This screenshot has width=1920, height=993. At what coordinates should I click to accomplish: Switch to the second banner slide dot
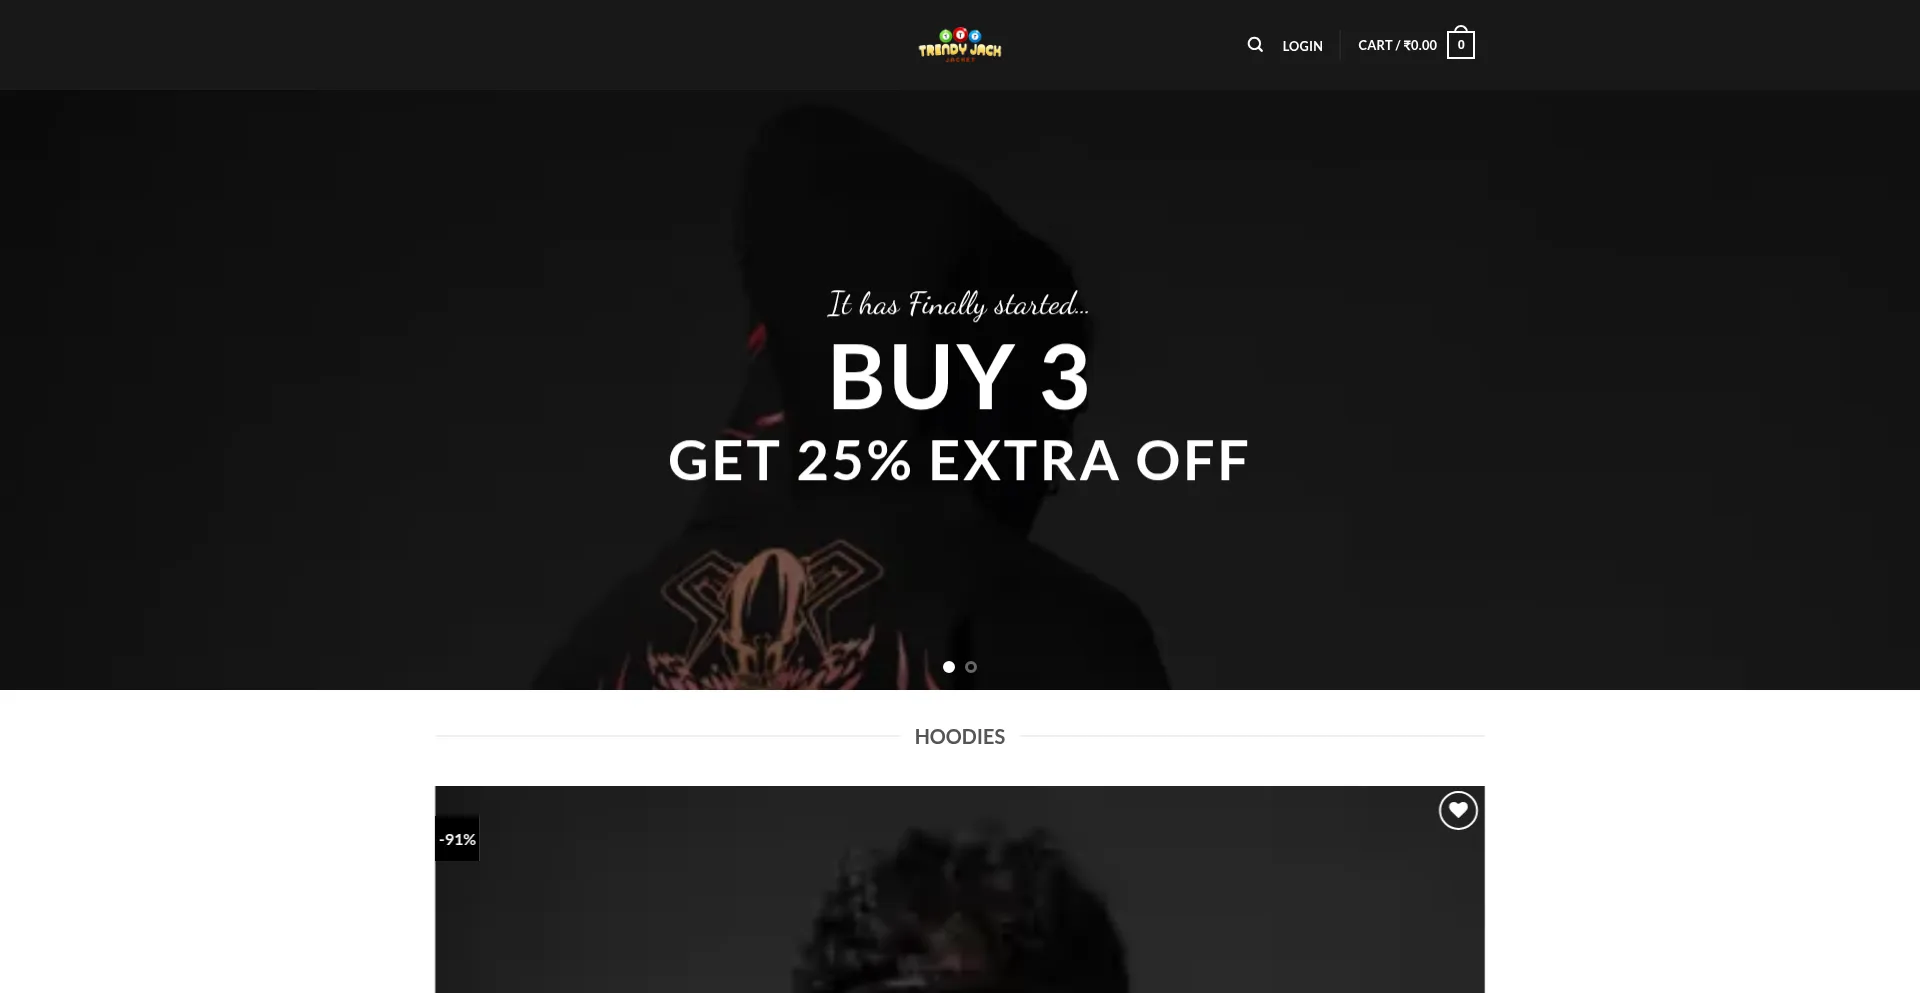tap(971, 667)
